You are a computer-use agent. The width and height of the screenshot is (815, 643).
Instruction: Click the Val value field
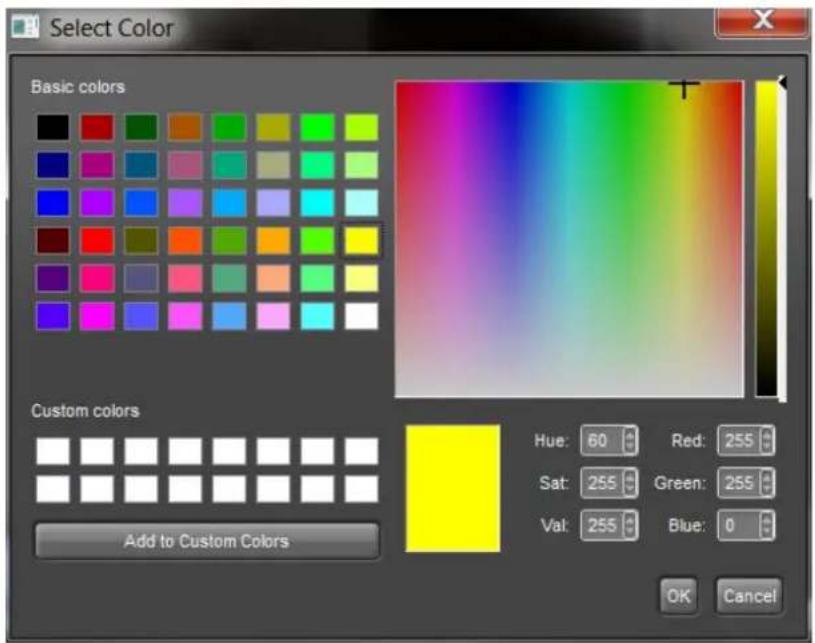(x=602, y=526)
